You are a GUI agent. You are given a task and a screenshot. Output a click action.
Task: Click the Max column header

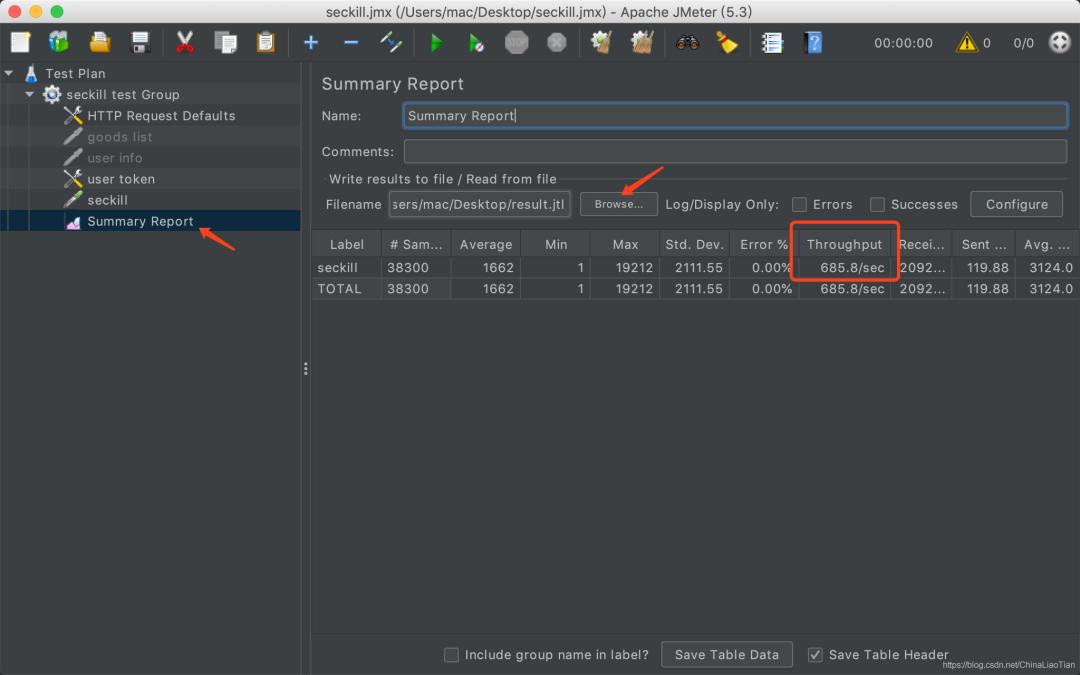click(625, 245)
